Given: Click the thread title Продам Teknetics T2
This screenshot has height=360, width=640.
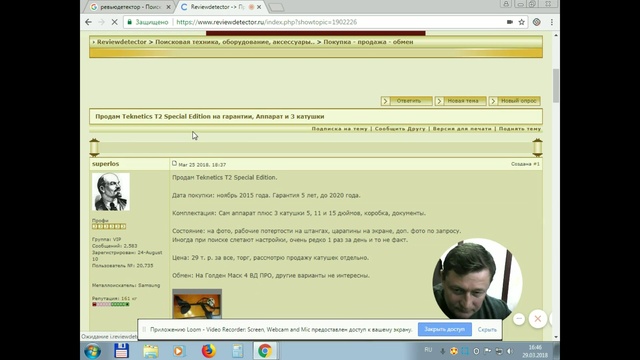Looking at the screenshot, I should tap(209, 116).
